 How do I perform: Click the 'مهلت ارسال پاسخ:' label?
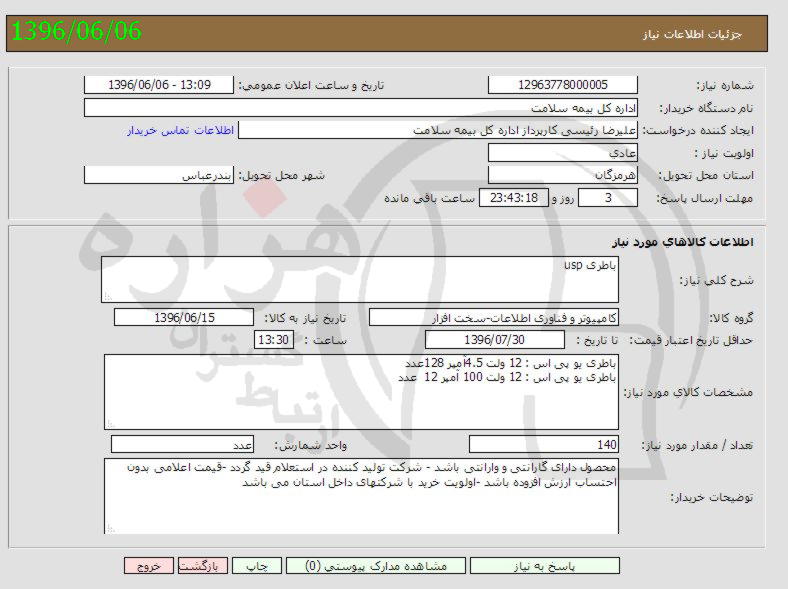705,199
